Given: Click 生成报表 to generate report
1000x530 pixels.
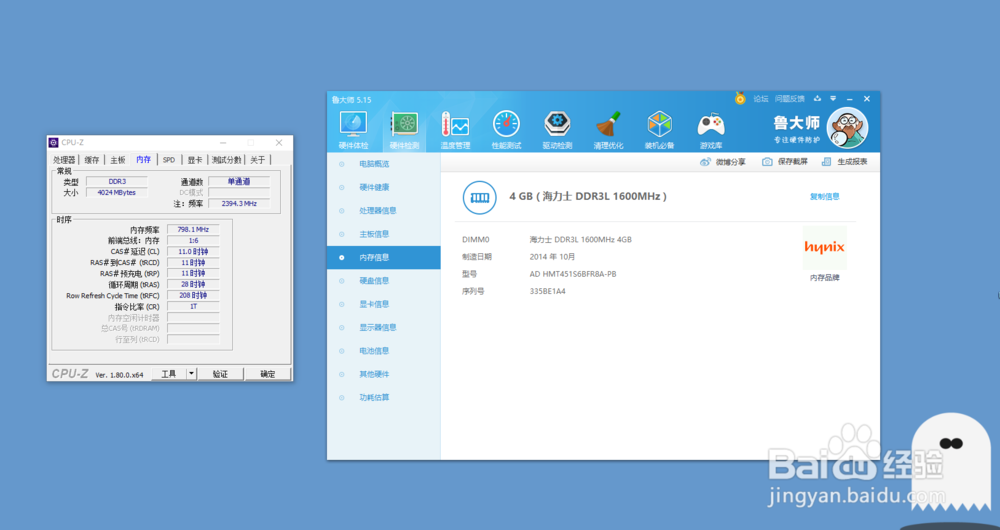Looking at the screenshot, I should [844, 162].
